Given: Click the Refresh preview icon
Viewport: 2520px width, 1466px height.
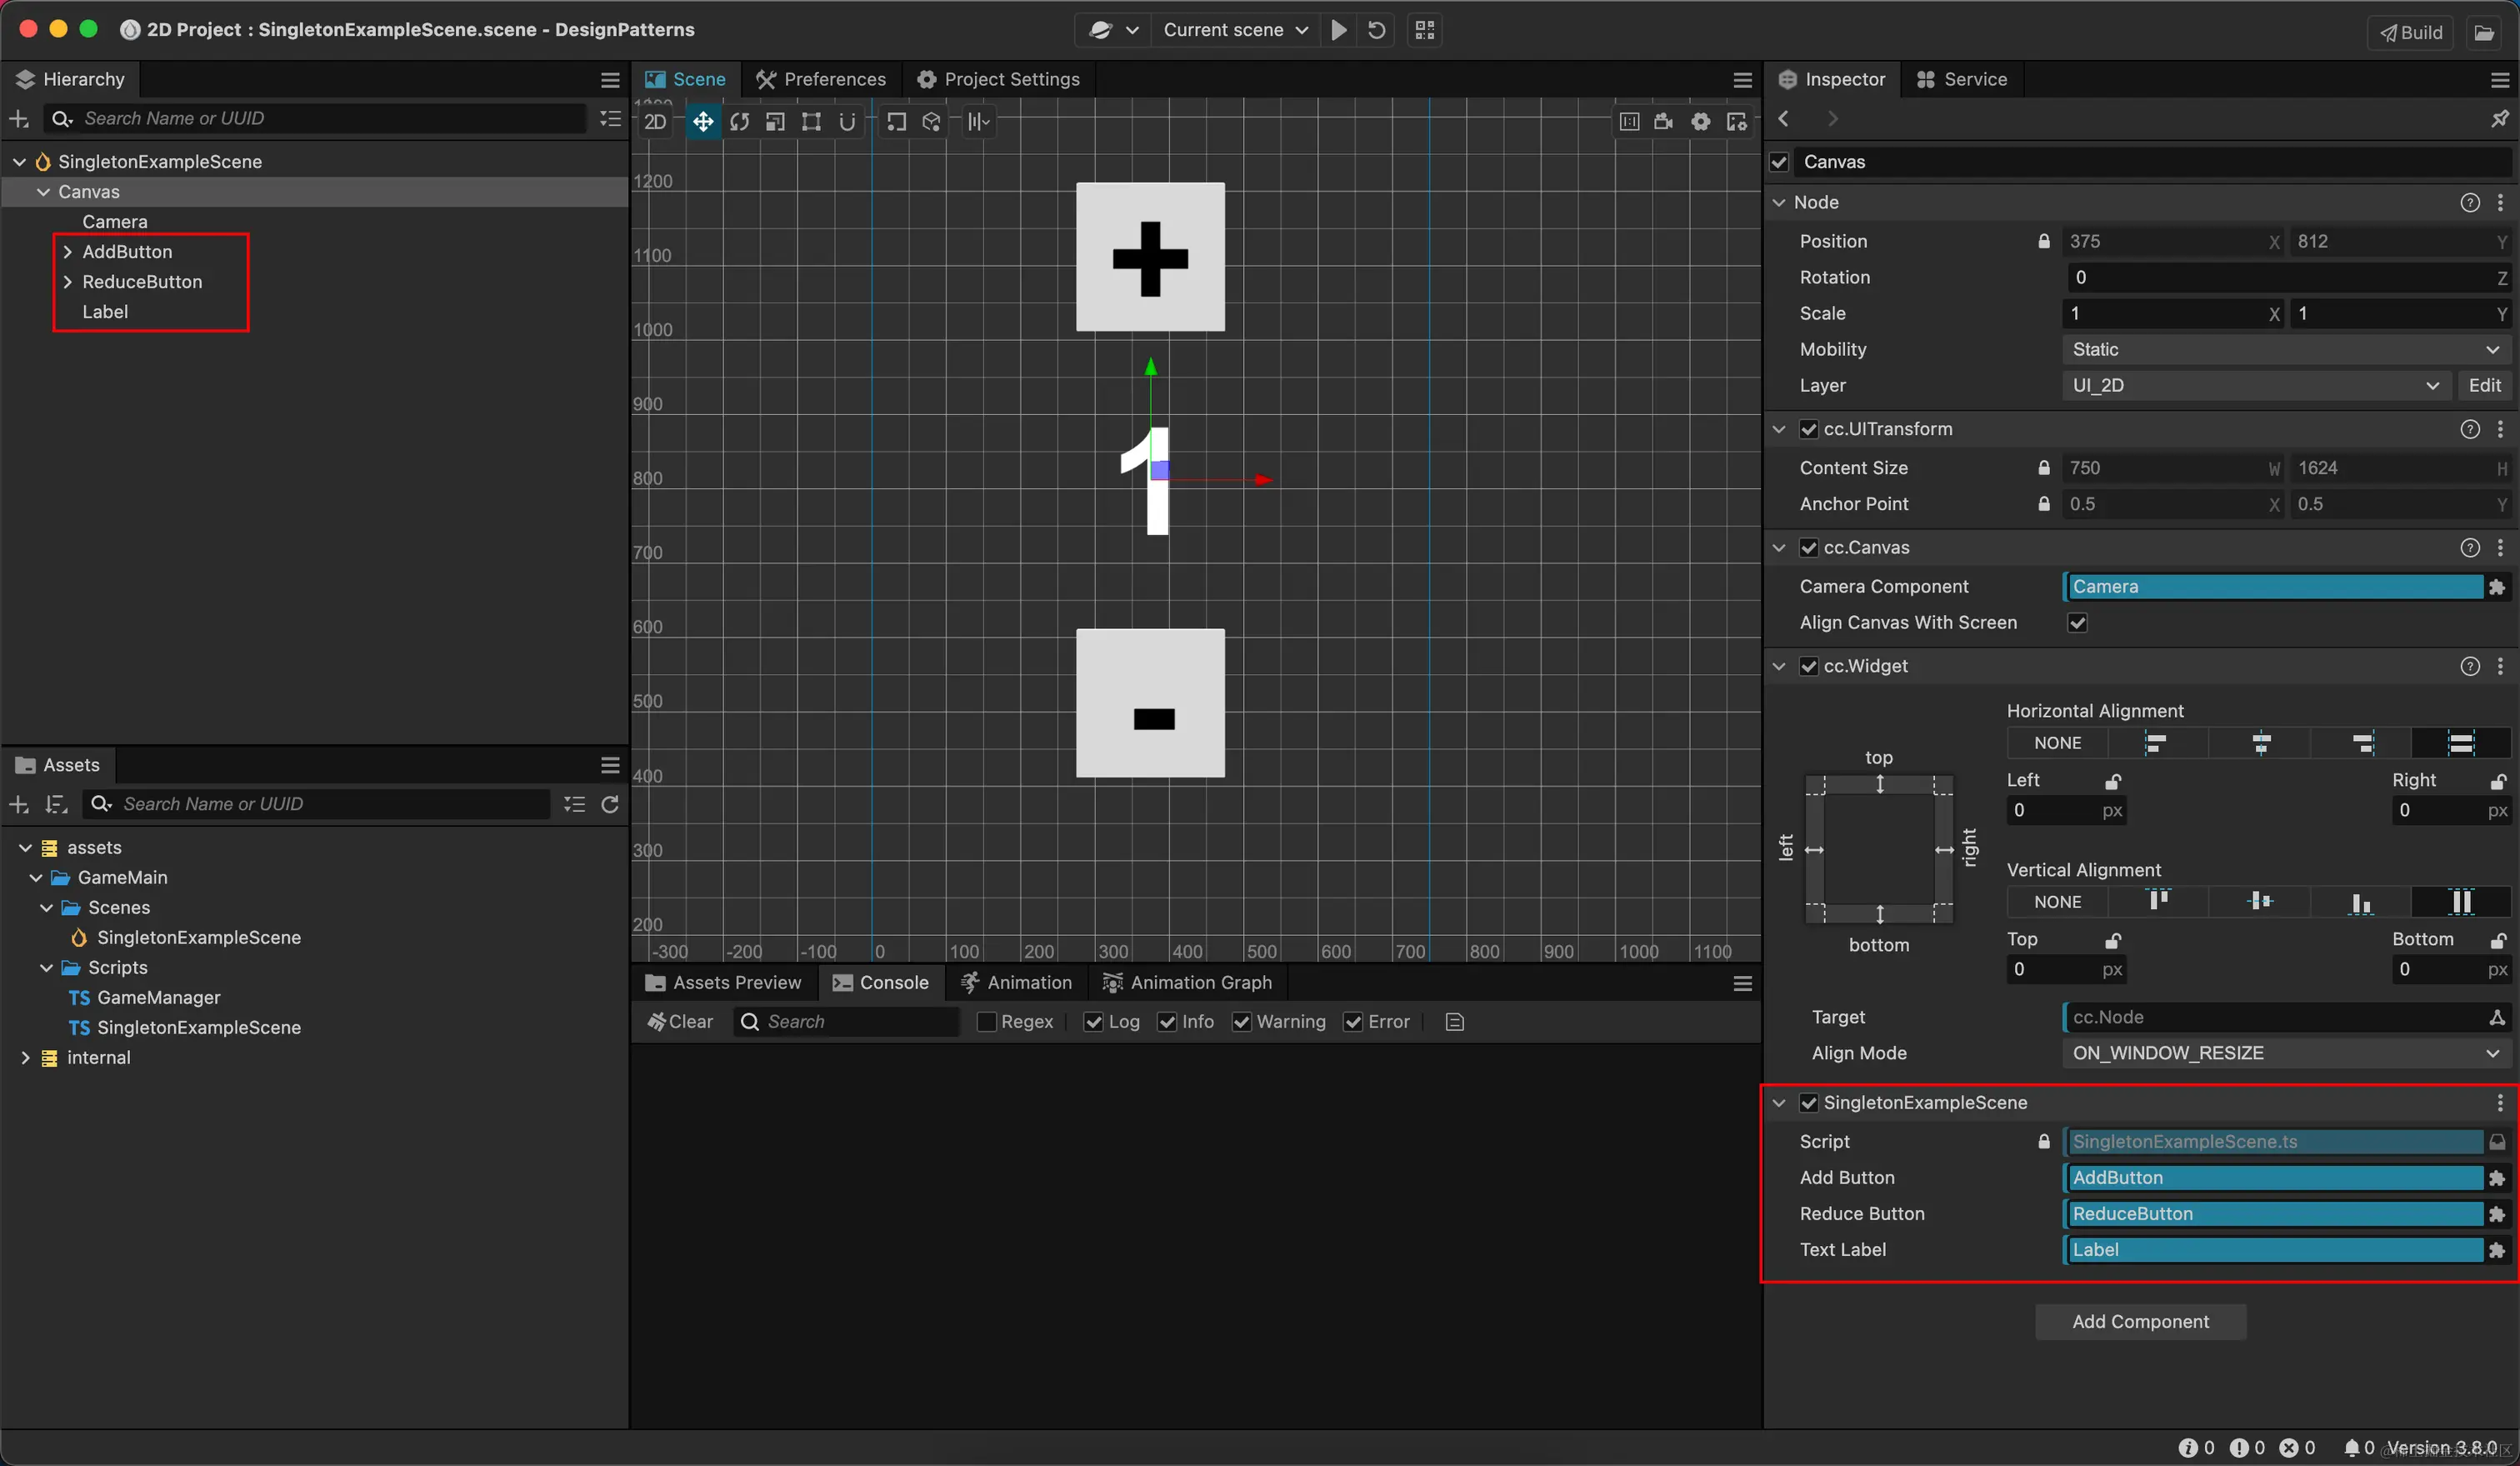Looking at the screenshot, I should pos(1376,30).
